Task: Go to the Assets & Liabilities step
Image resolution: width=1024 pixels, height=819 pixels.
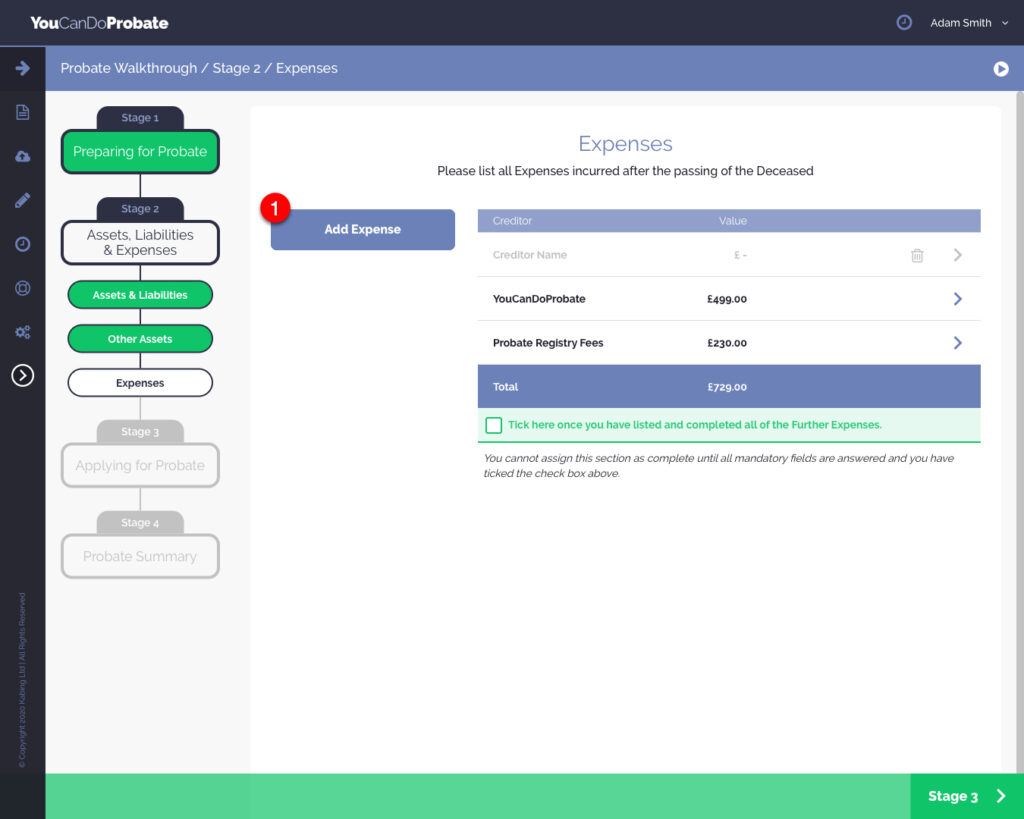Action: [140, 295]
